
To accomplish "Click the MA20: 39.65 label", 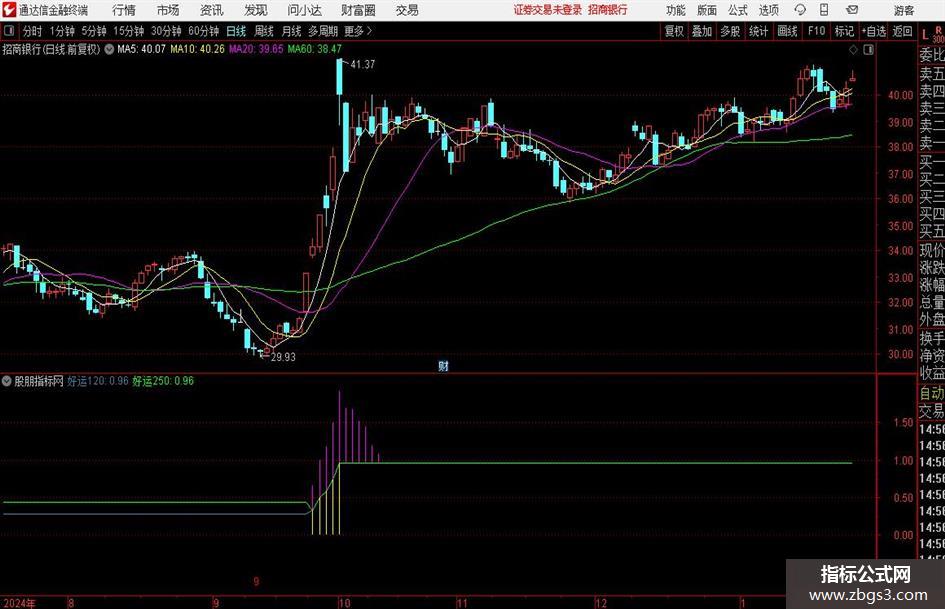I will [256, 49].
